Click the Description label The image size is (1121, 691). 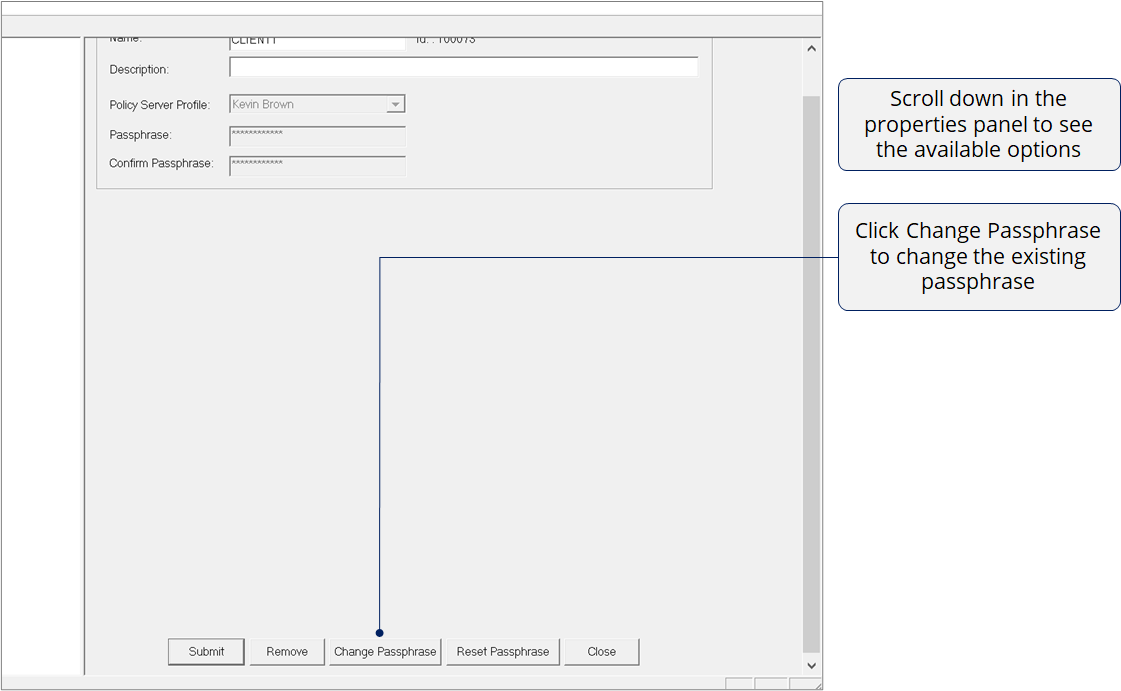point(139,70)
